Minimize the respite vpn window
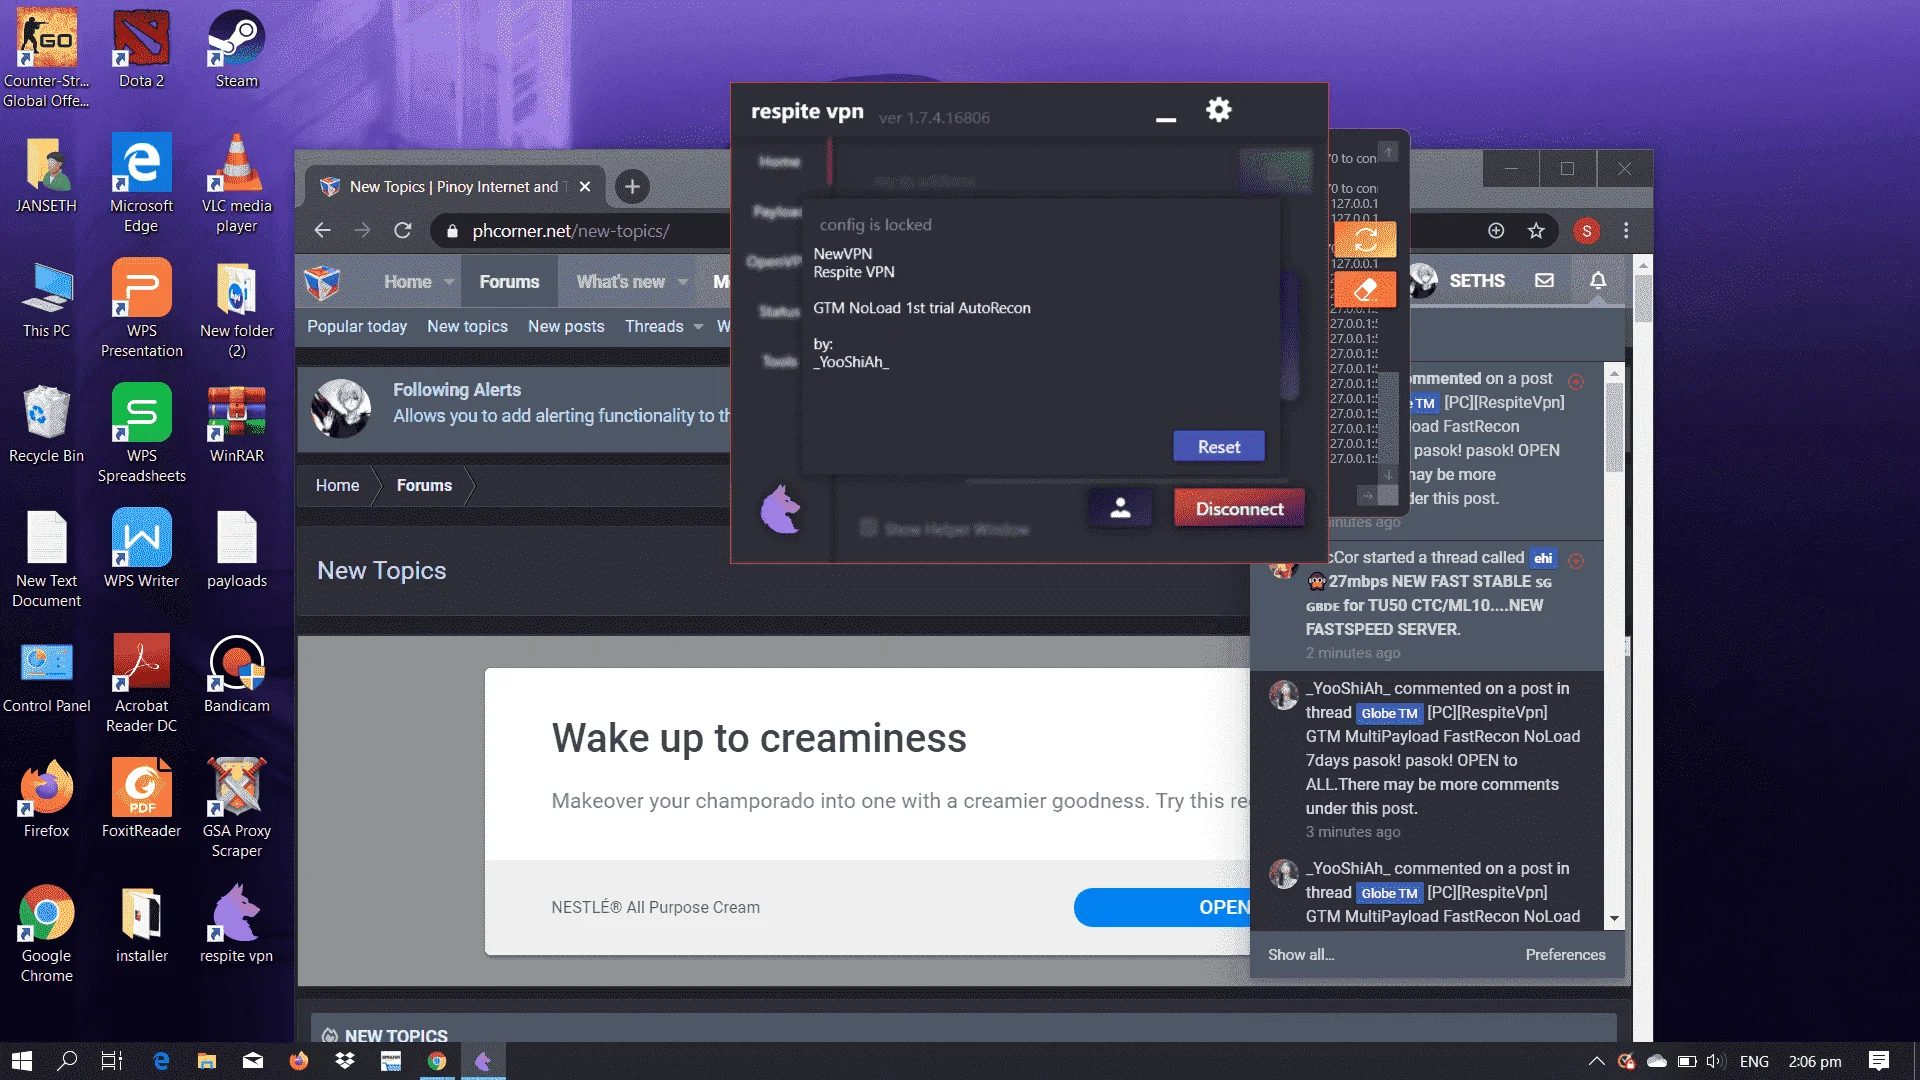This screenshot has width=1920, height=1080. tap(1166, 119)
